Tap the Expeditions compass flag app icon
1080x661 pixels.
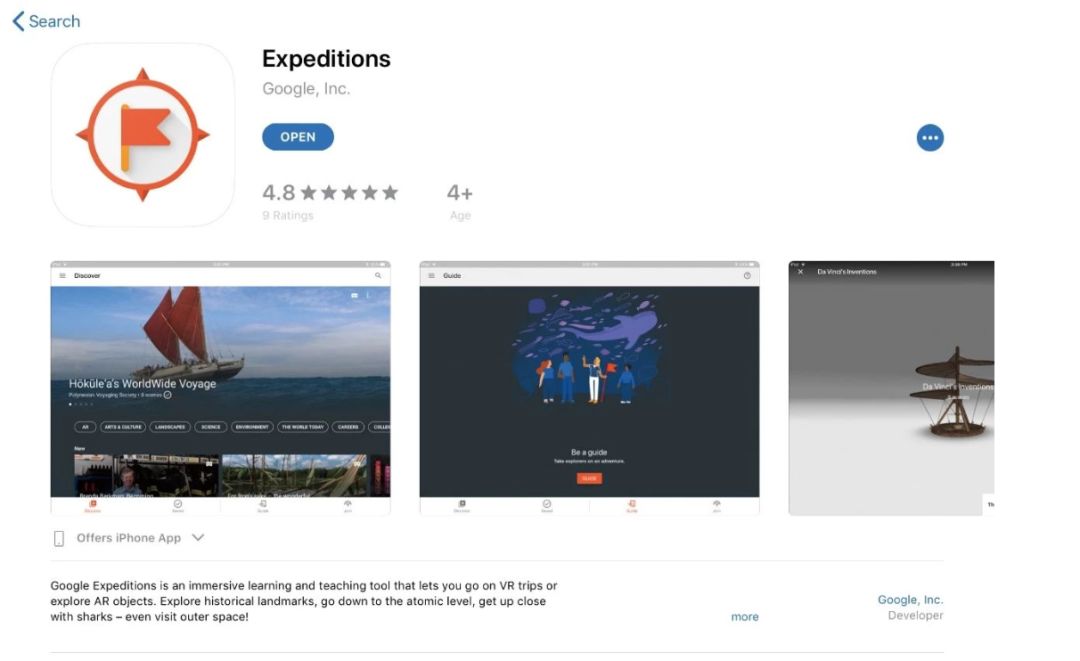[143, 135]
